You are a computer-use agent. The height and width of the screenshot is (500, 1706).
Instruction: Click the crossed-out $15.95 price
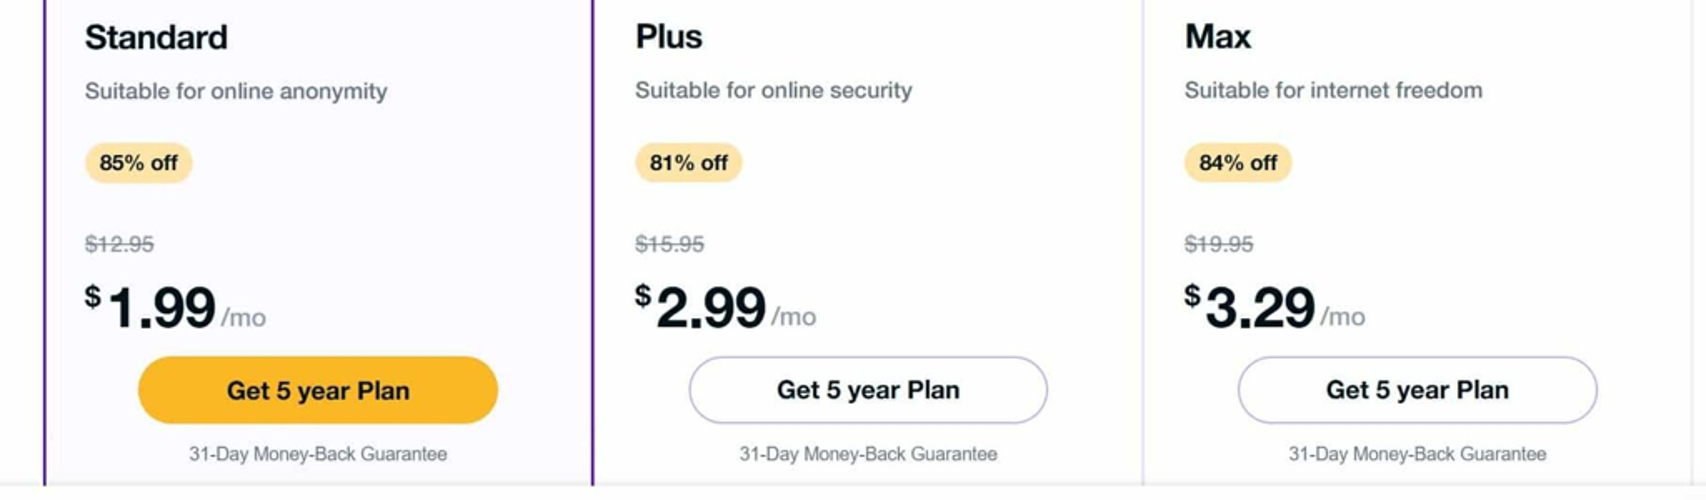click(x=669, y=244)
